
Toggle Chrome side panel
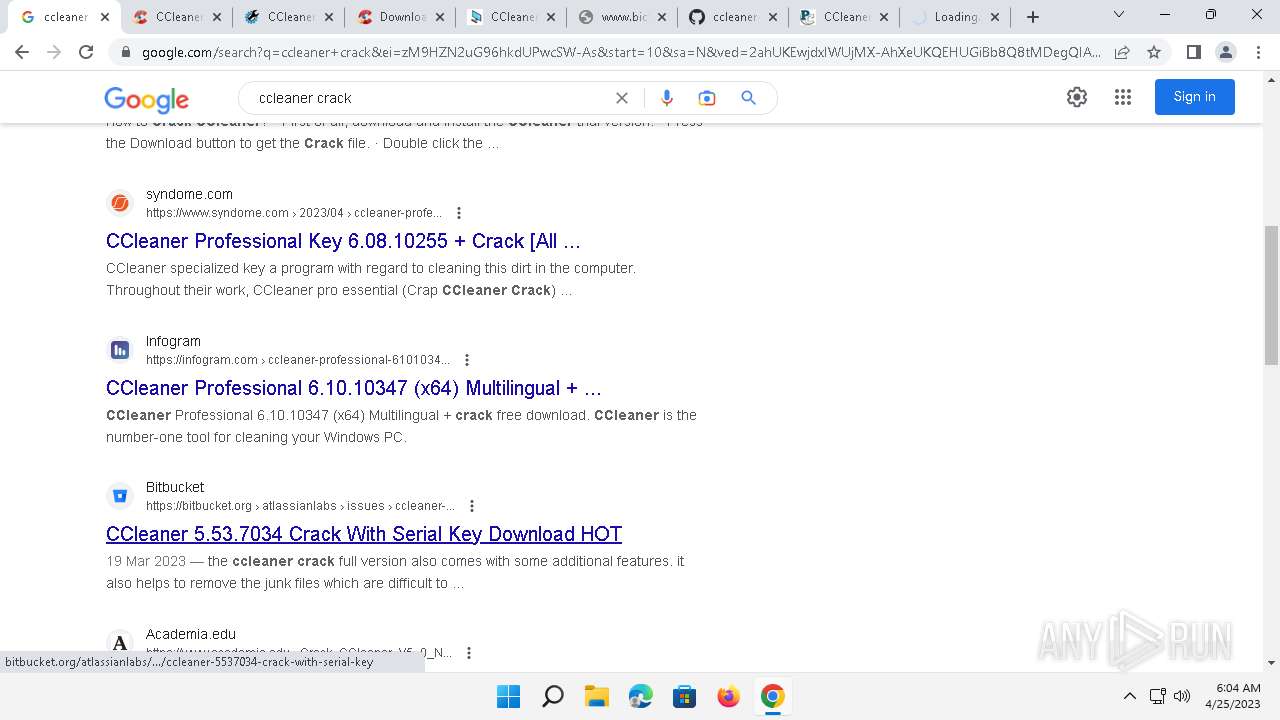[1193, 52]
